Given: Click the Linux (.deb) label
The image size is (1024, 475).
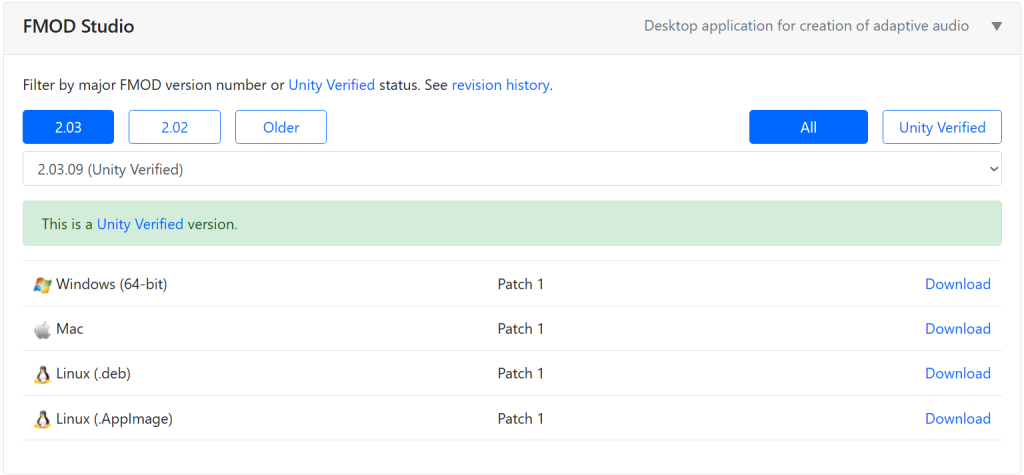Looking at the screenshot, I should tap(94, 374).
